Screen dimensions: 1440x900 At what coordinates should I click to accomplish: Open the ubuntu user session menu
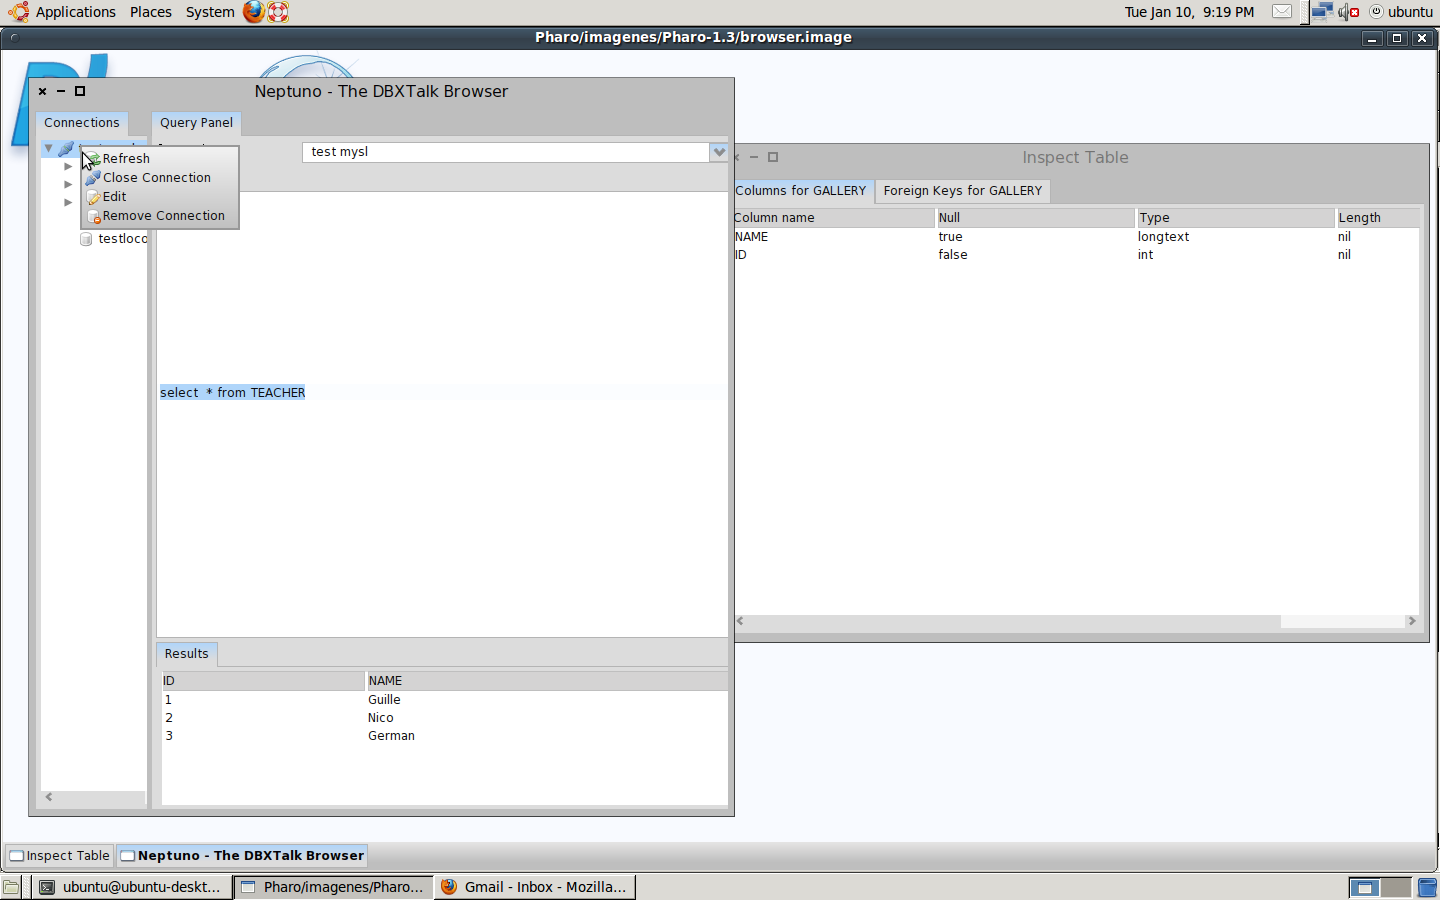coord(1402,12)
